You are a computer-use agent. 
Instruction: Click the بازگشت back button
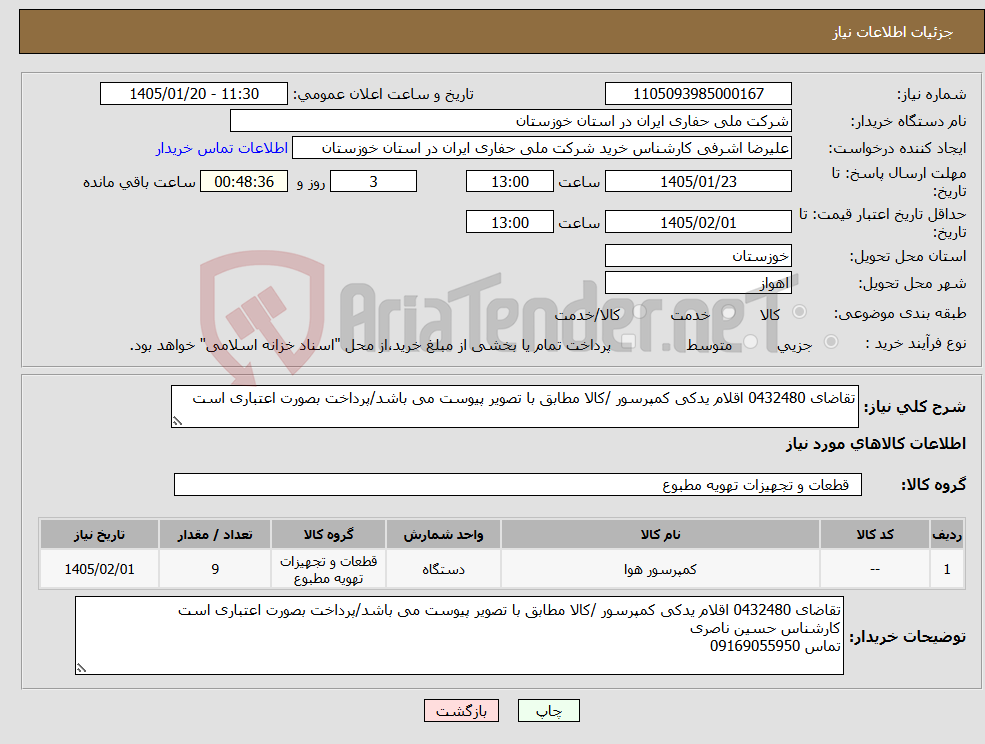pos(461,711)
